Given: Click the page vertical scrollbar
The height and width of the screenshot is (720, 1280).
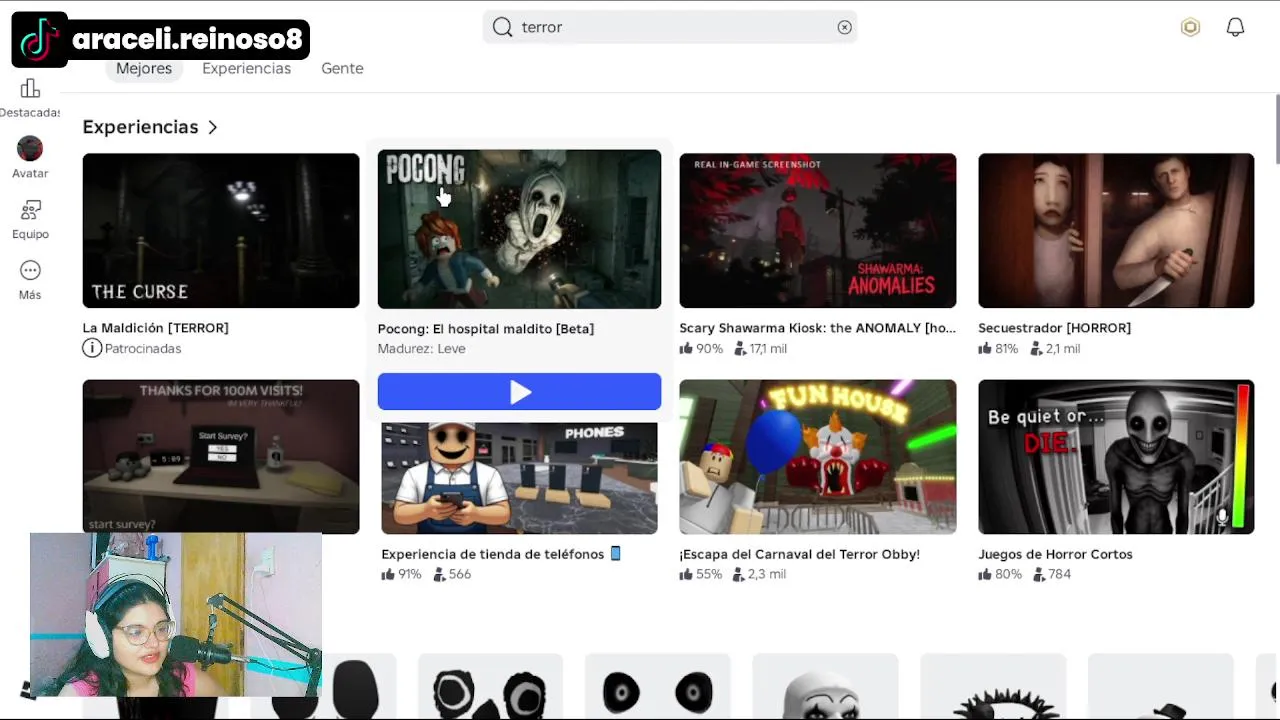Looking at the screenshot, I should click(1277, 130).
